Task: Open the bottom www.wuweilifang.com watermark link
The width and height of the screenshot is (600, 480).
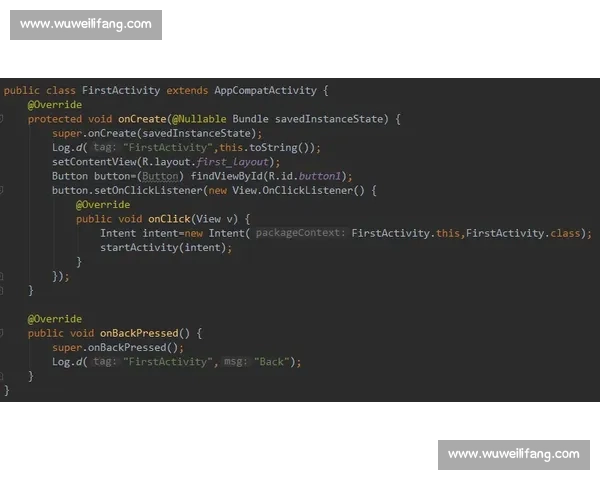Action: (513, 454)
